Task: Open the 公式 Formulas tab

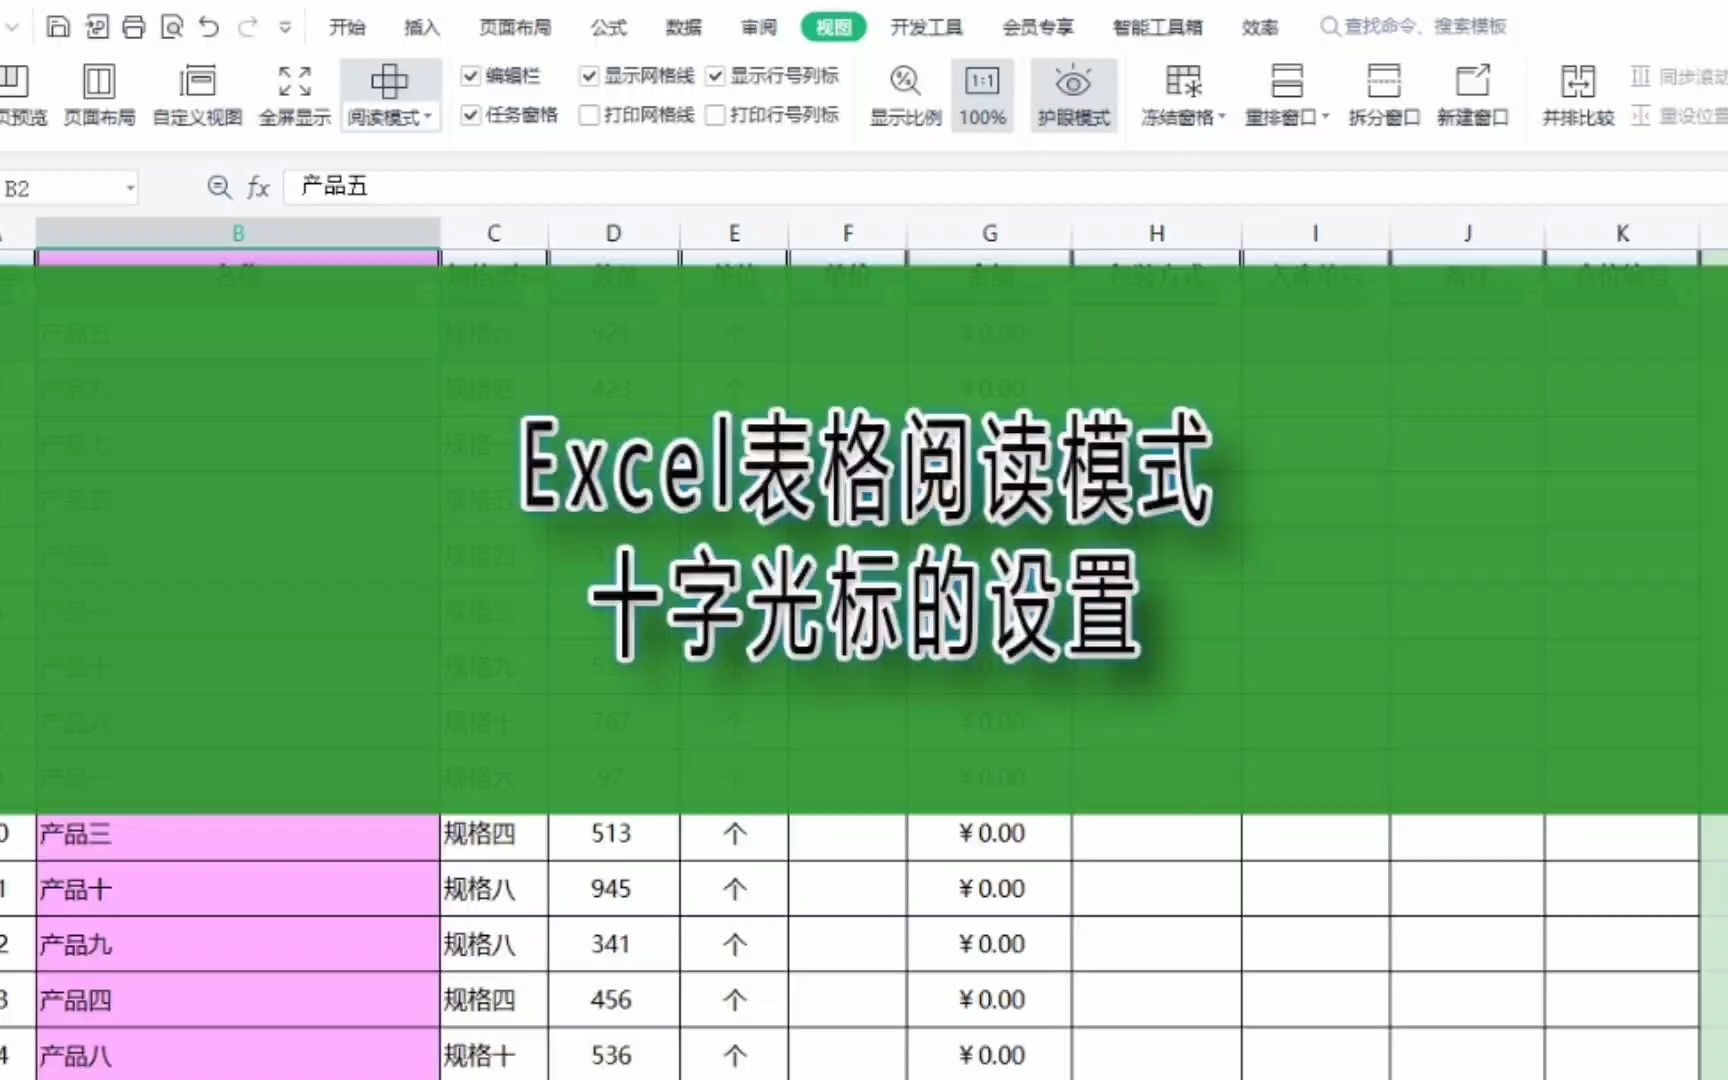Action: coord(608,27)
